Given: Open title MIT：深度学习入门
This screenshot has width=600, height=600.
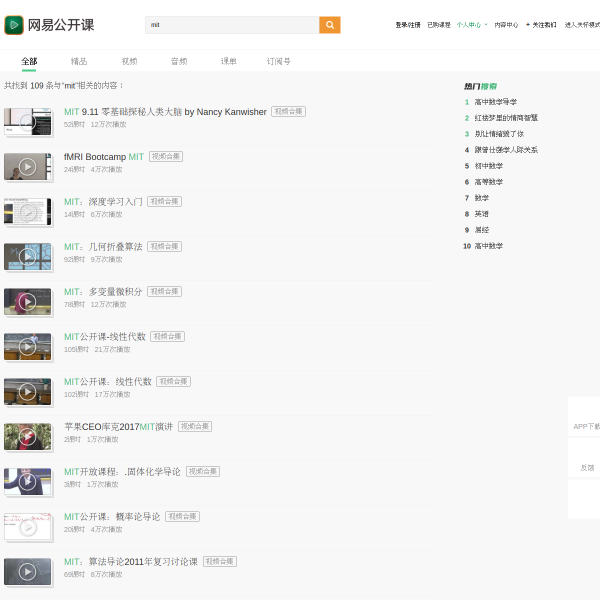Looking at the screenshot, I should tap(103, 202).
